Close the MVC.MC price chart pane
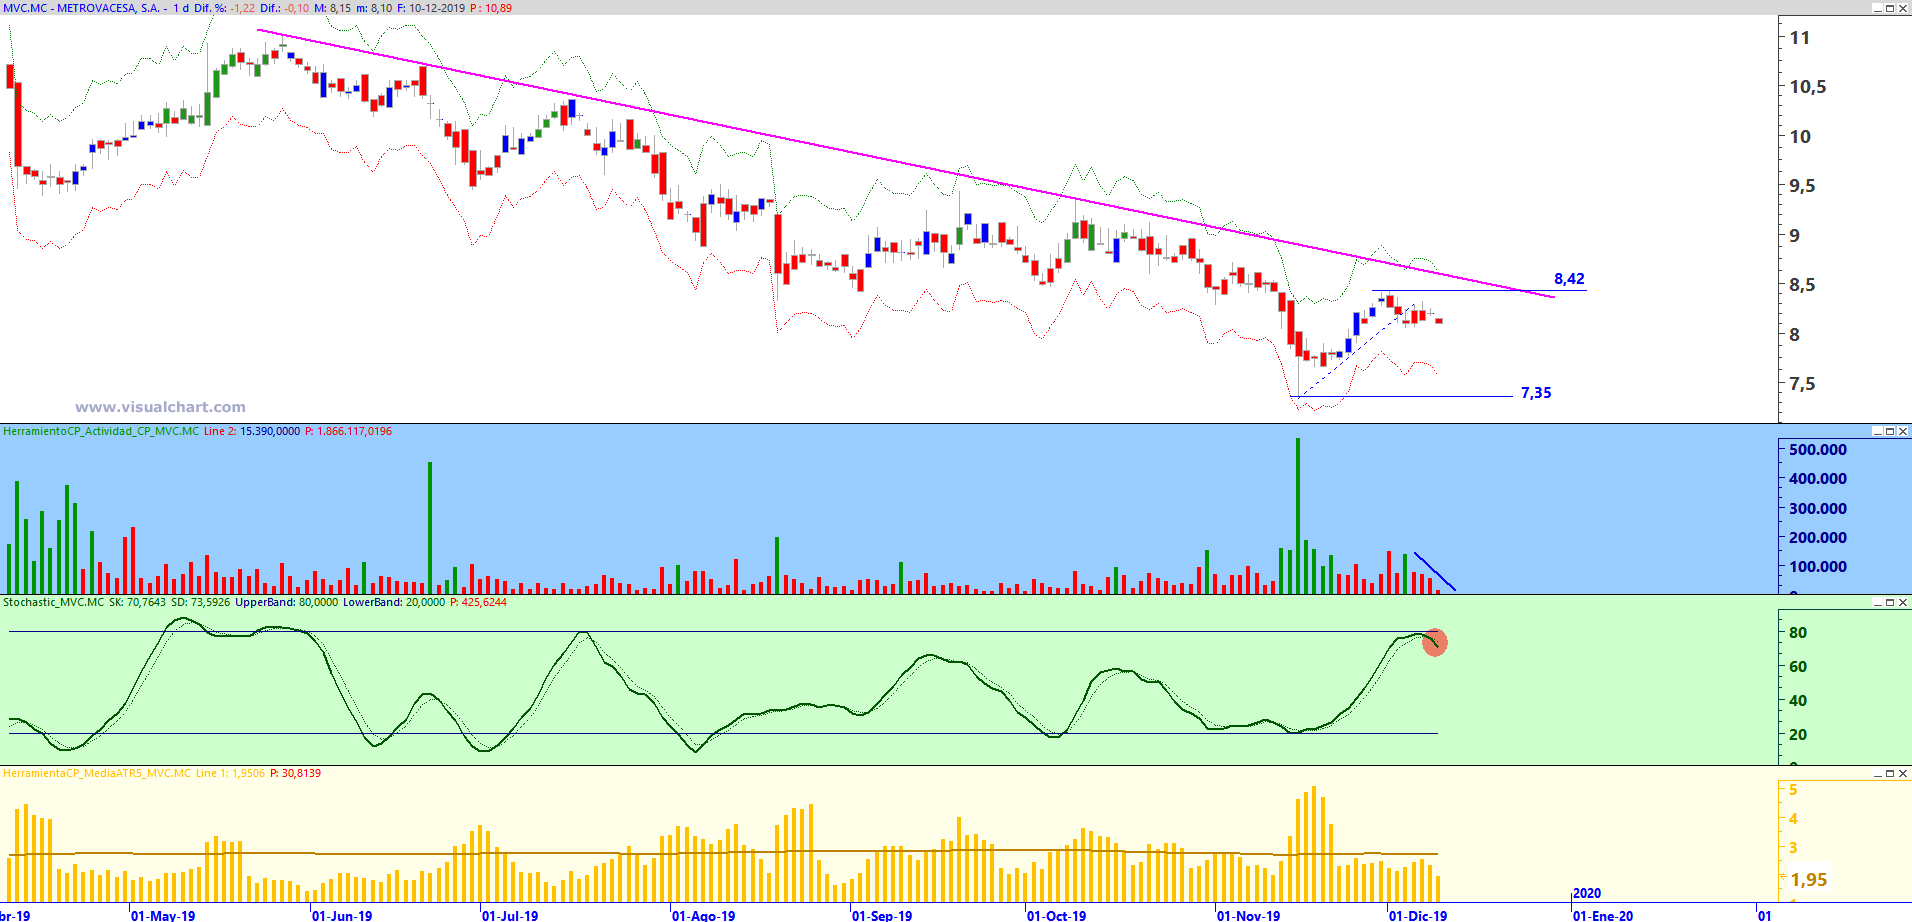Image resolution: width=1912 pixels, height=922 pixels. point(1903,8)
